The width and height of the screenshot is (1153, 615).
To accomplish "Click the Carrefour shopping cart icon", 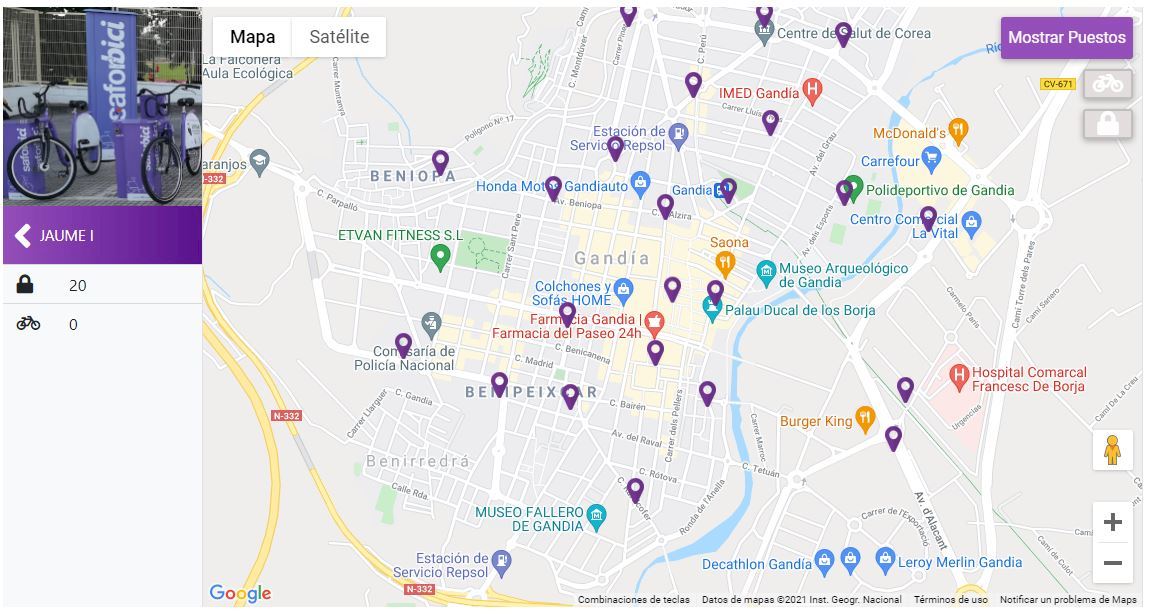I will pyautogui.click(x=931, y=158).
